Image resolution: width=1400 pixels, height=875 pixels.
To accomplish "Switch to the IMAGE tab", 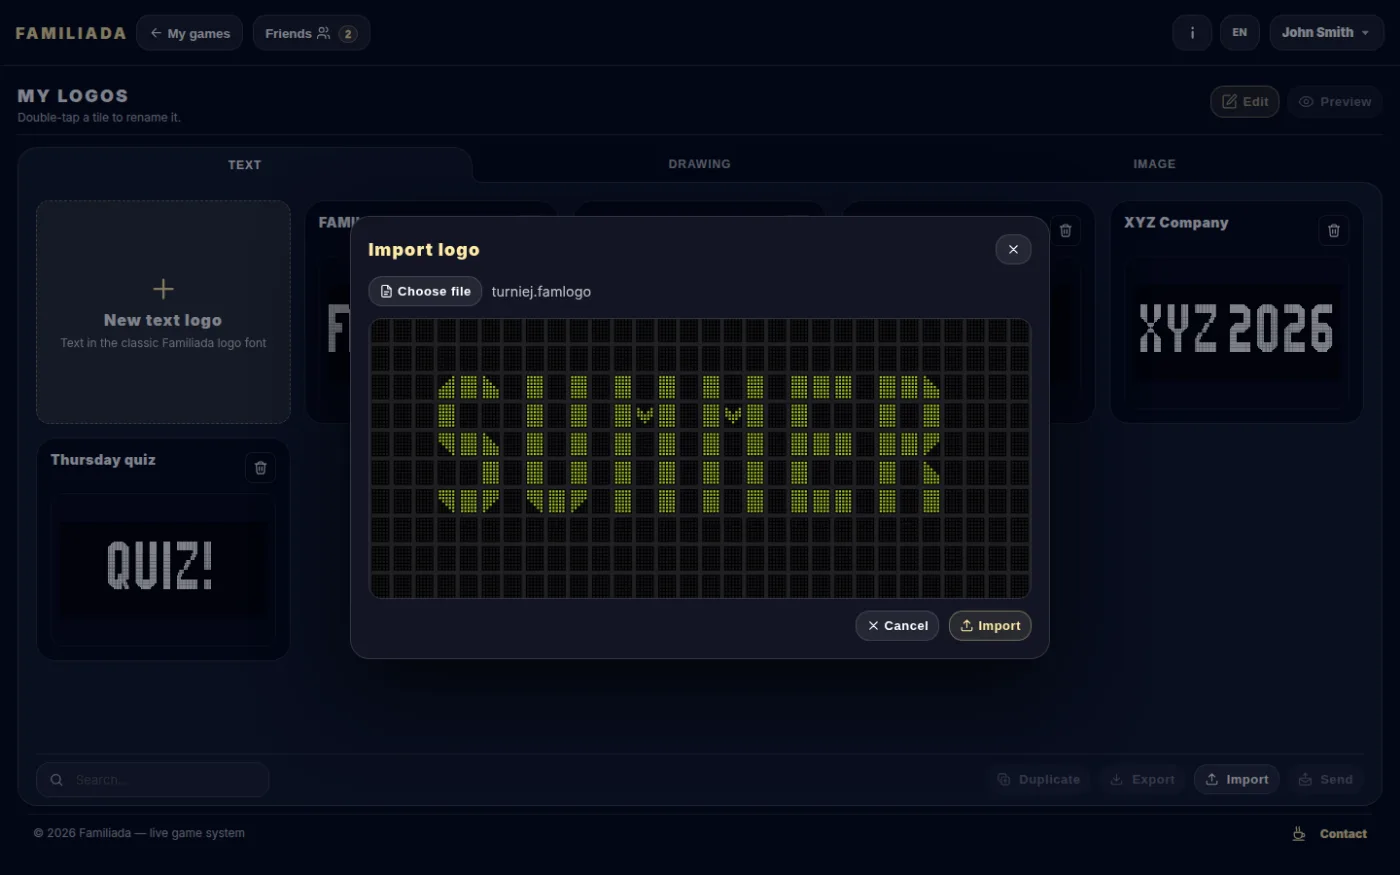I will point(1154,164).
